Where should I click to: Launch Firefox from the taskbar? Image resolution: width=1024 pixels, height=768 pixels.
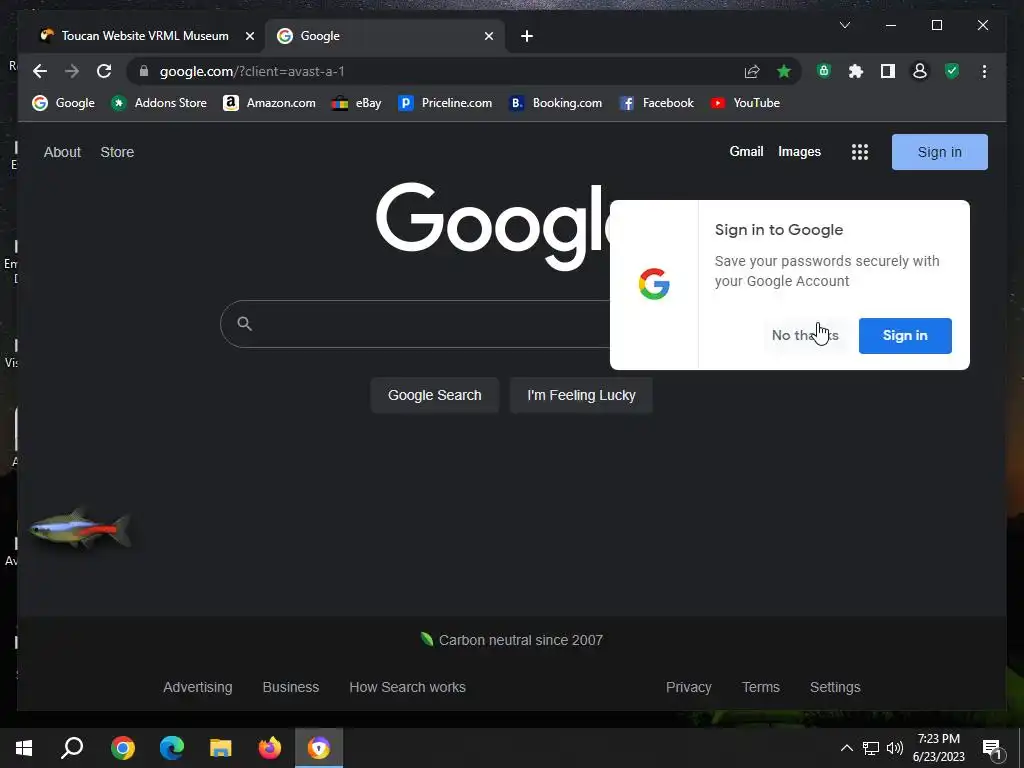pyautogui.click(x=270, y=748)
